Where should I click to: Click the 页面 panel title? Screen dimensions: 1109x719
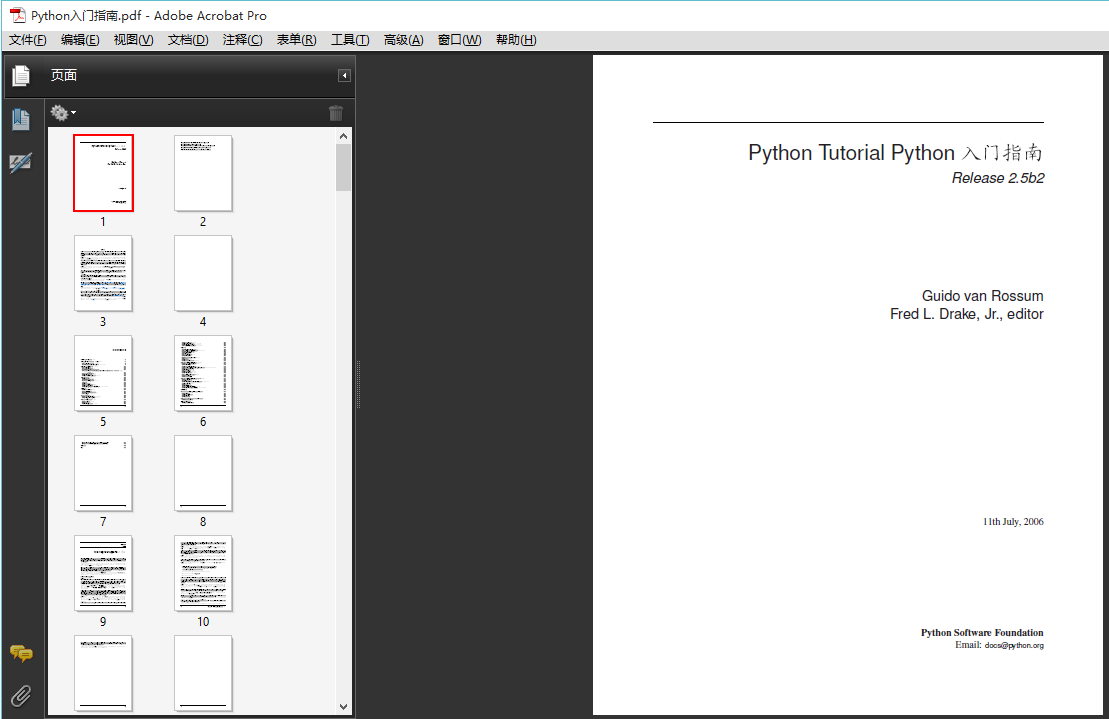(64, 75)
